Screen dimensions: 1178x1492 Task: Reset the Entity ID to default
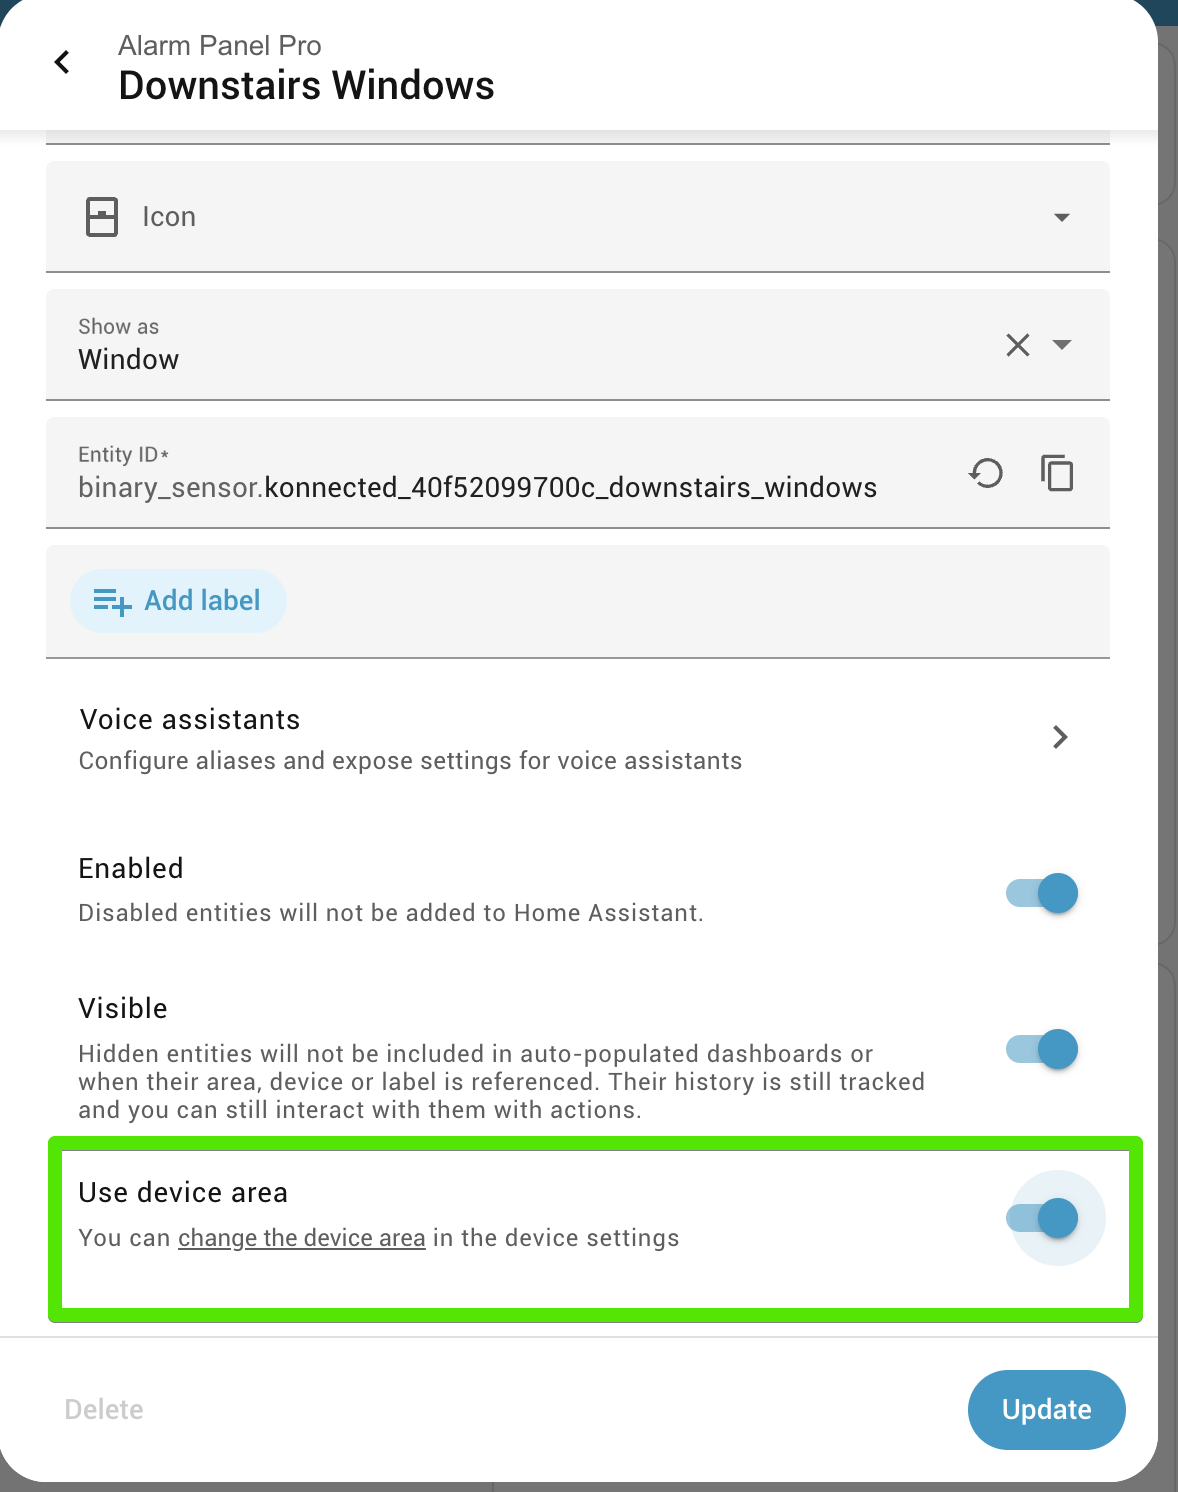[986, 473]
